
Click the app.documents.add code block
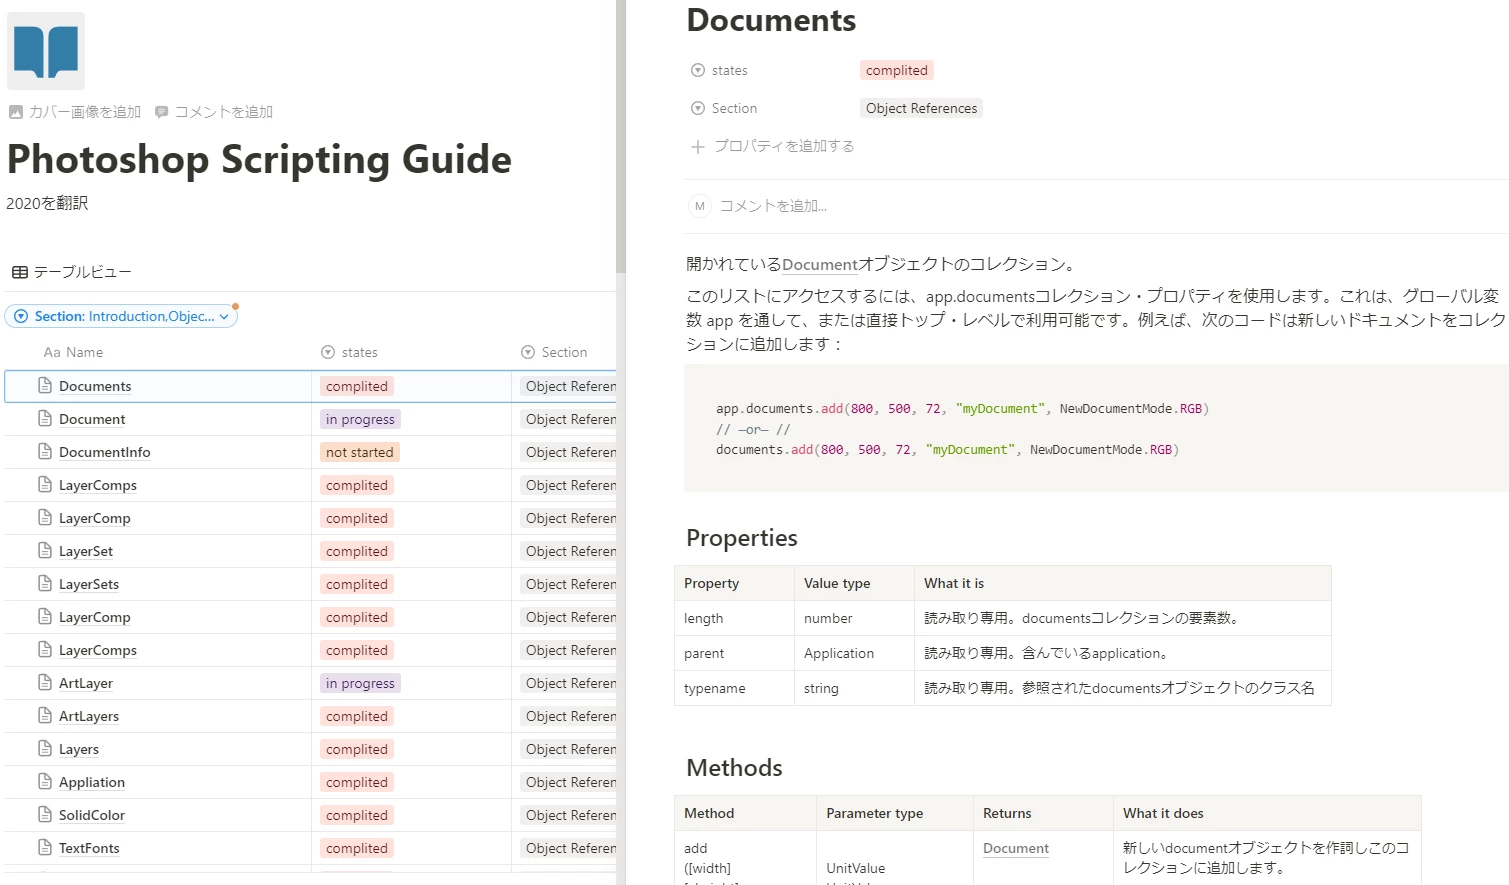click(x=1096, y=428)
